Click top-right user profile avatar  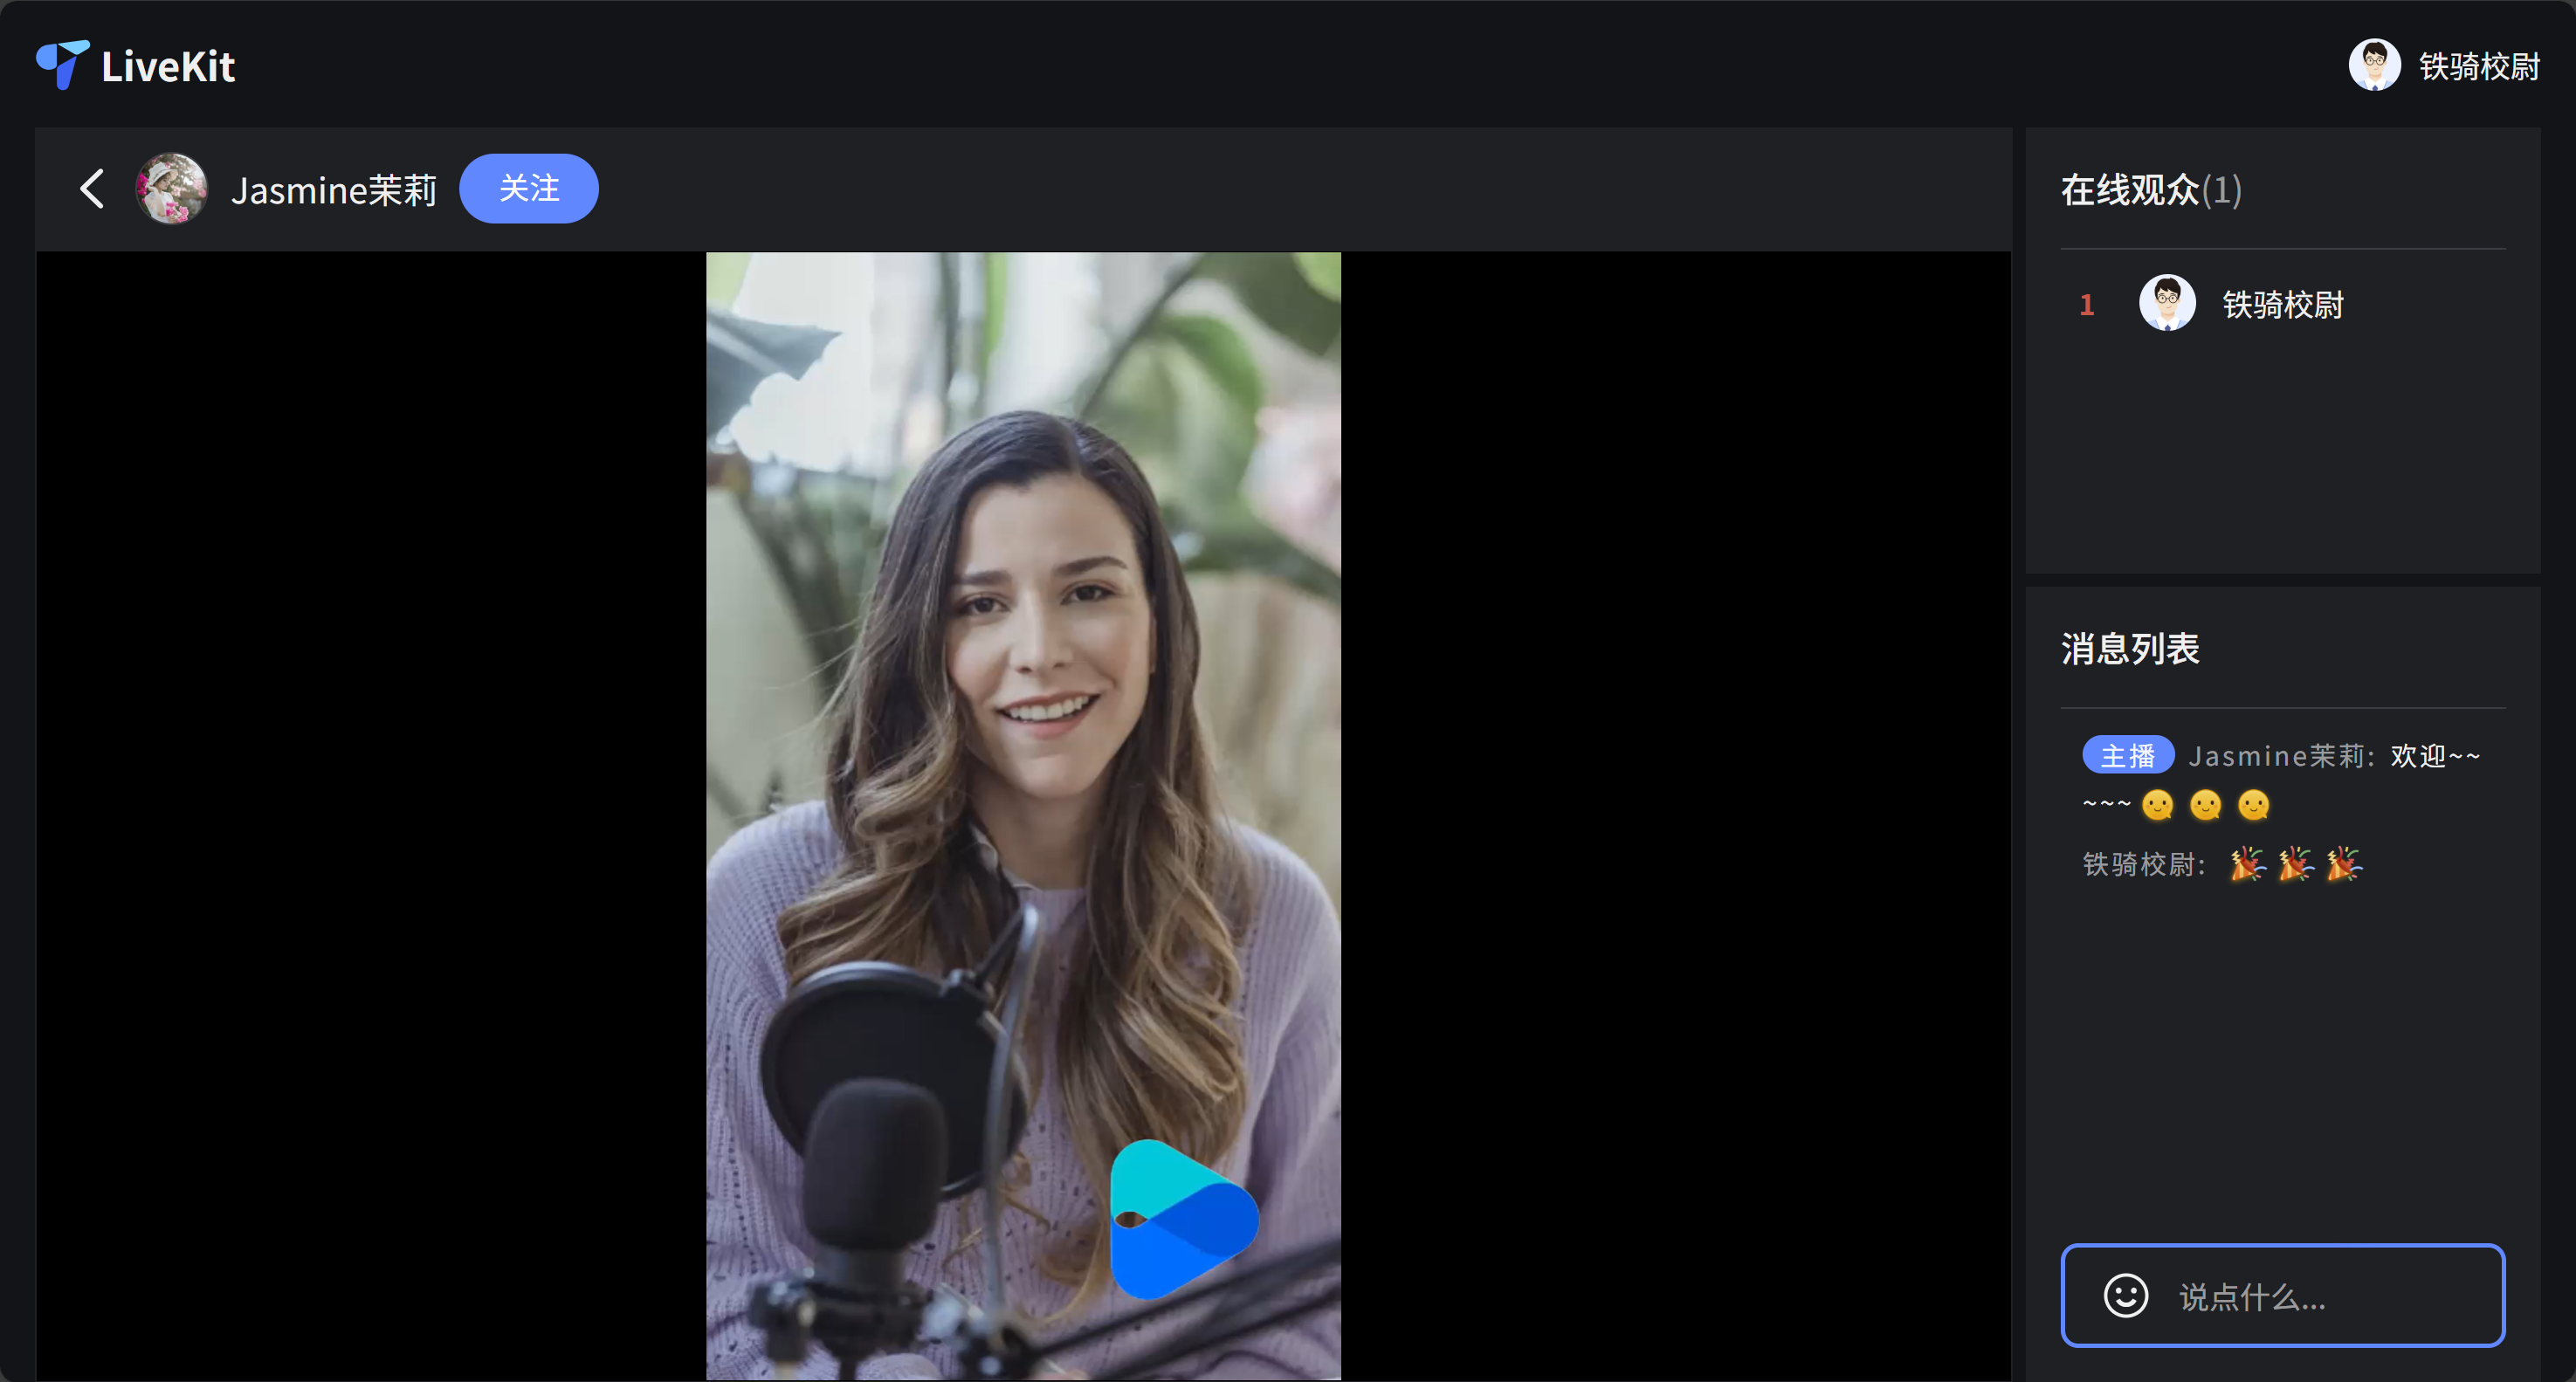click(2374, 66)
